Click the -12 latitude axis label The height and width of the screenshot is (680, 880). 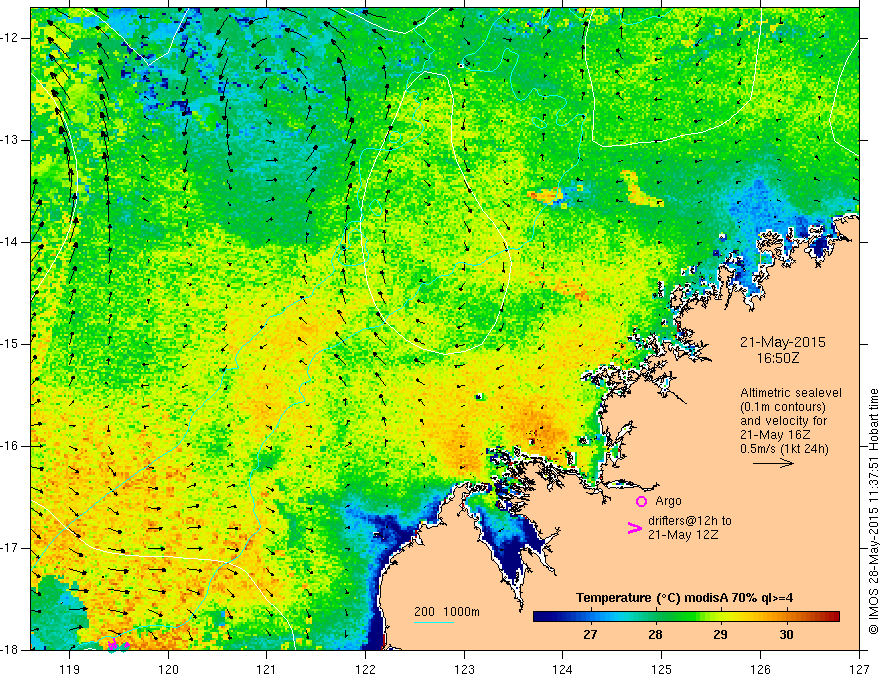click(10, 38)
